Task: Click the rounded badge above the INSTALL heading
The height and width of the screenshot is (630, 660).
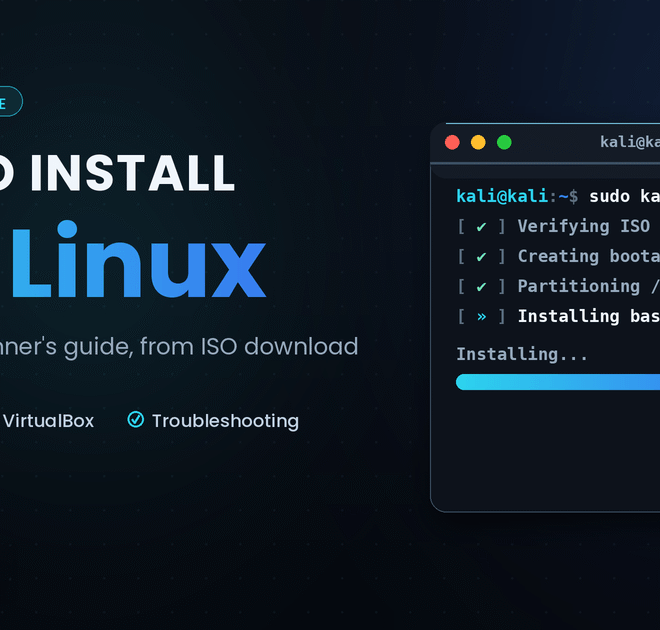Action: pyautogui.click(x=11, y=101)
